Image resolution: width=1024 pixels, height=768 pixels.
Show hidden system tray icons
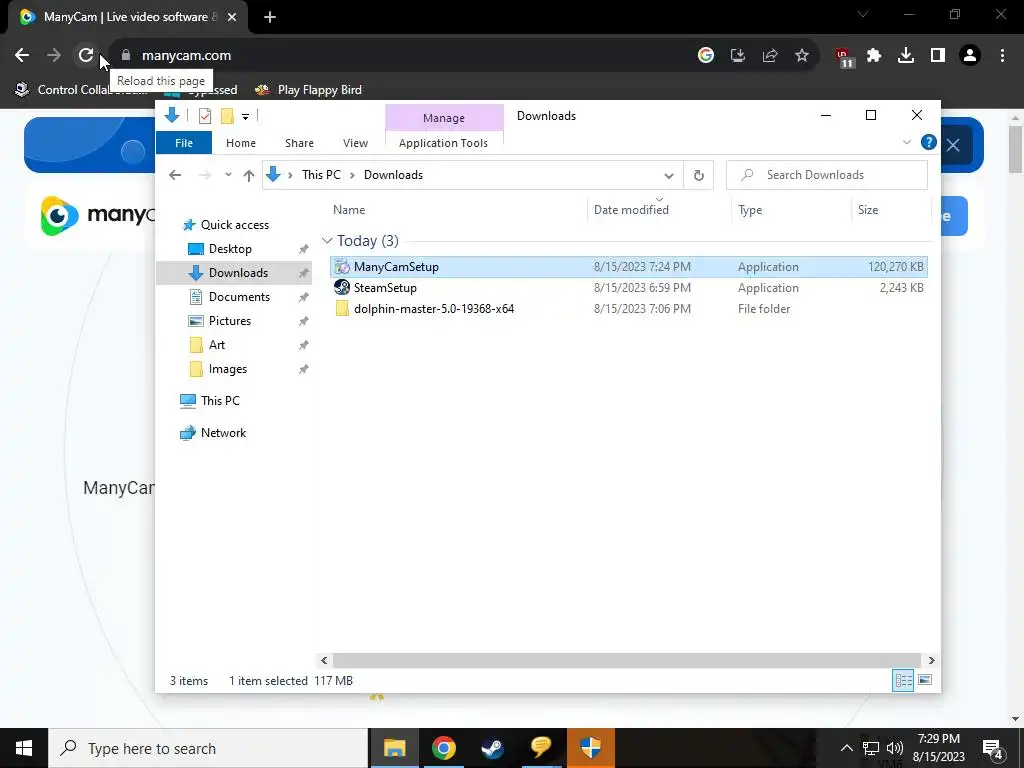(x=846, y=748)
